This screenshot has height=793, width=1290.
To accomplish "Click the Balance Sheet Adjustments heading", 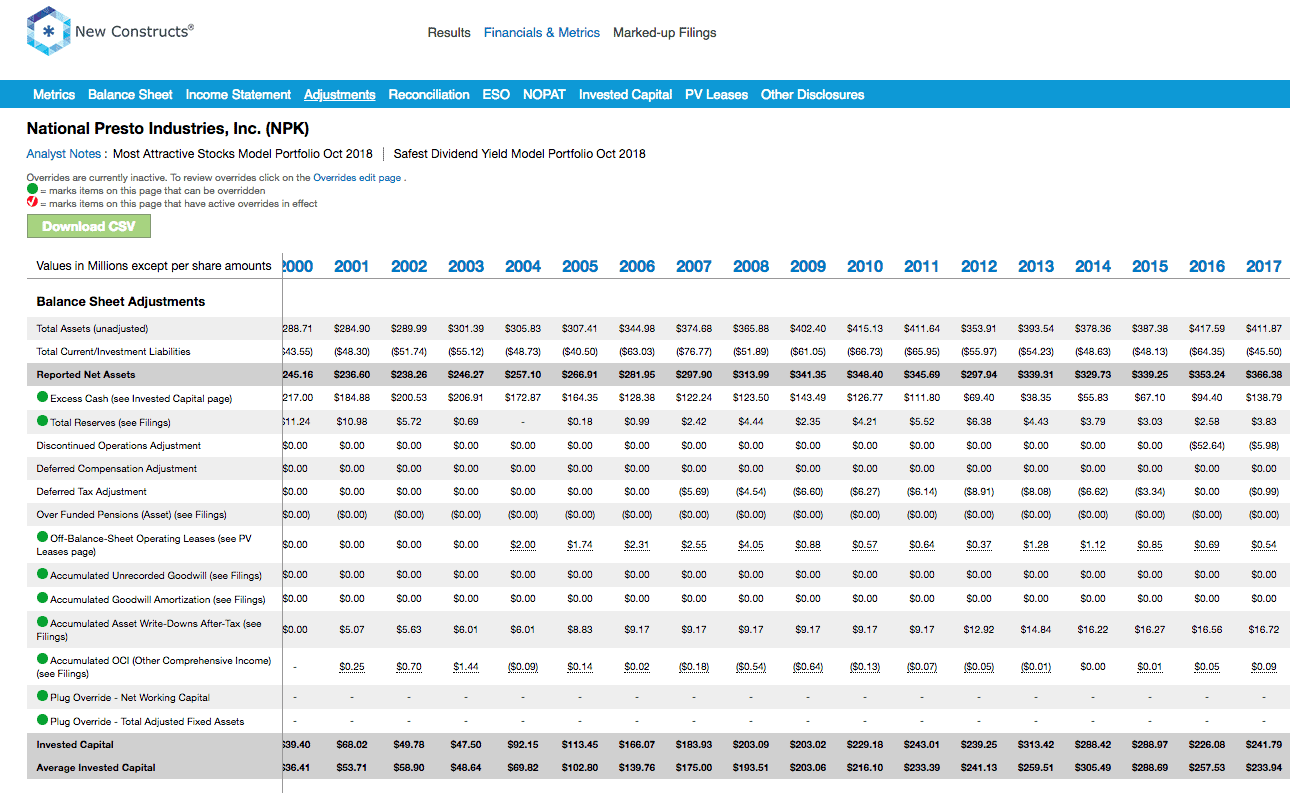I will [x=121, y=302].
